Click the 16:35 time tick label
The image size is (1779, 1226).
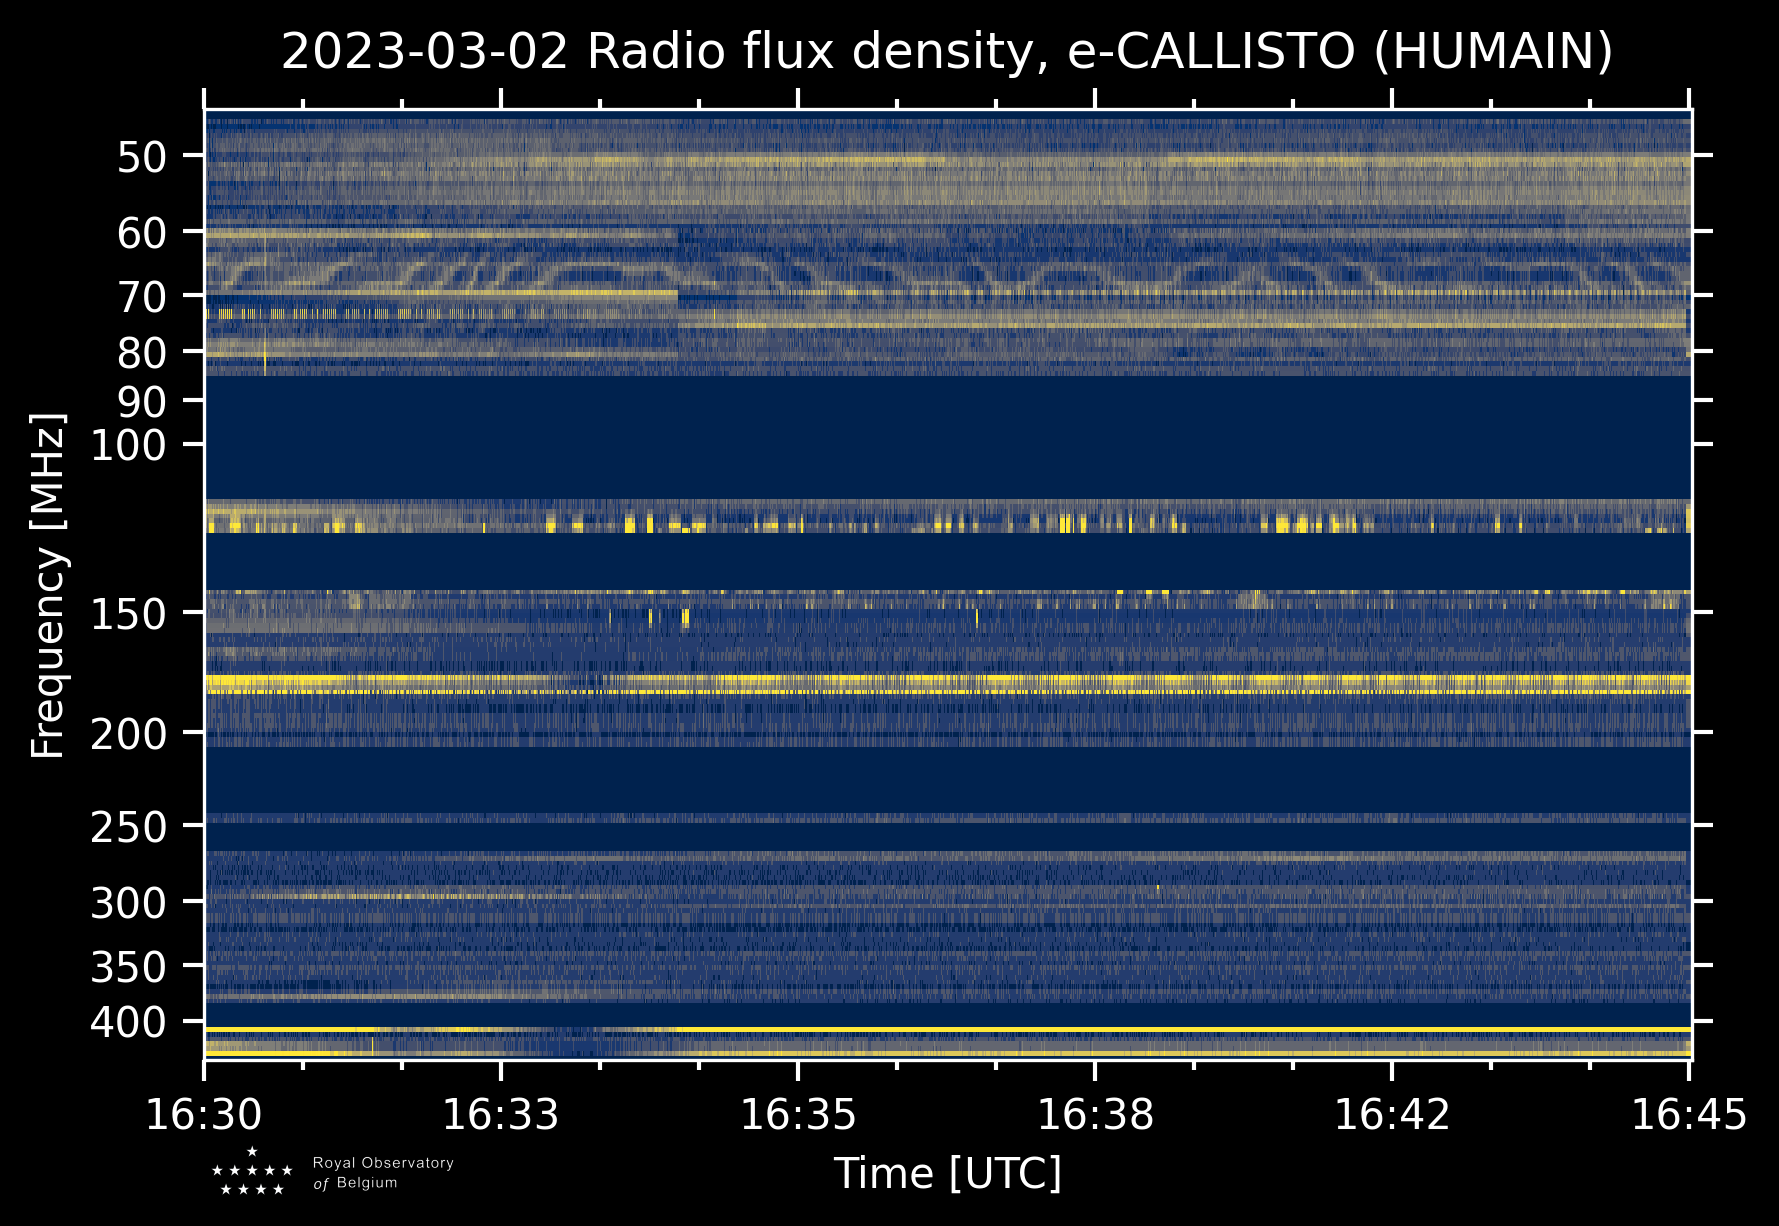pyautogui.click(x=797, y=1115)
